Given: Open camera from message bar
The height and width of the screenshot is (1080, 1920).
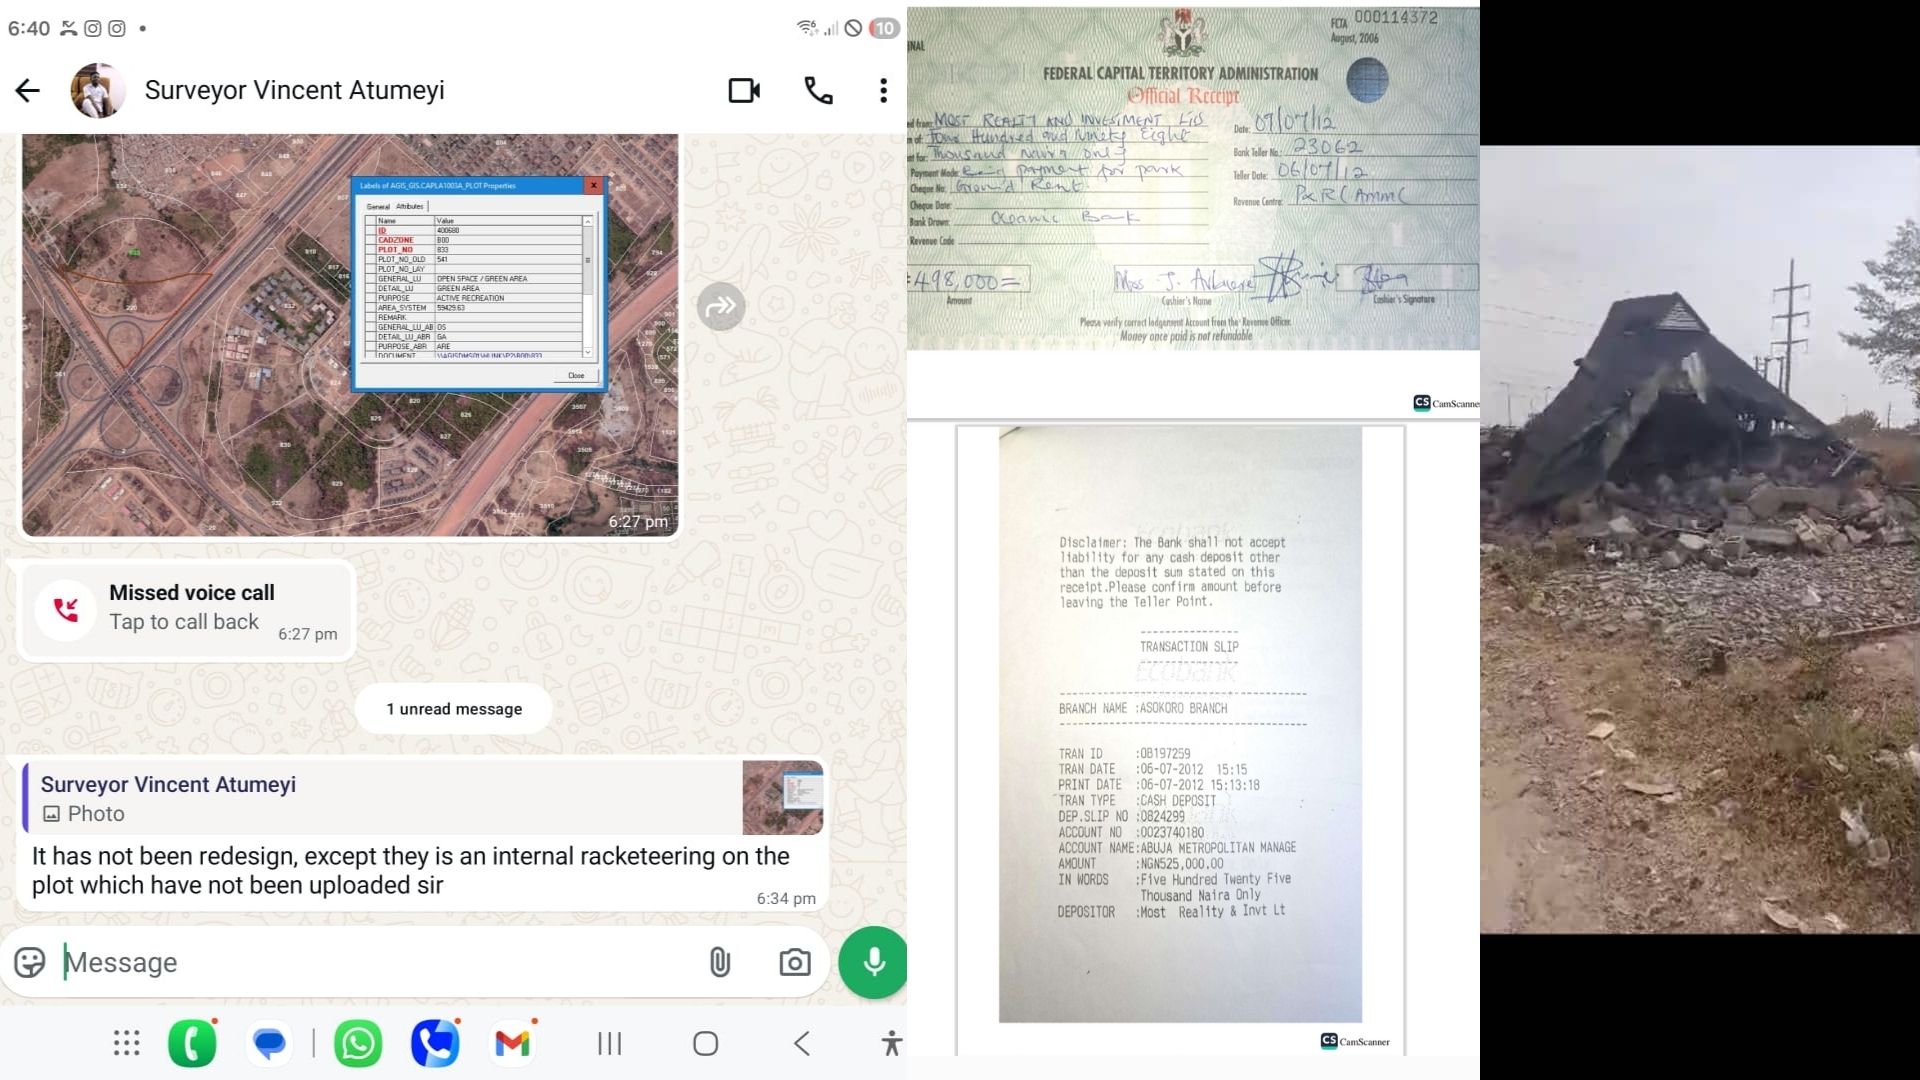Looking at the screenshot, I should coord(795,962).
